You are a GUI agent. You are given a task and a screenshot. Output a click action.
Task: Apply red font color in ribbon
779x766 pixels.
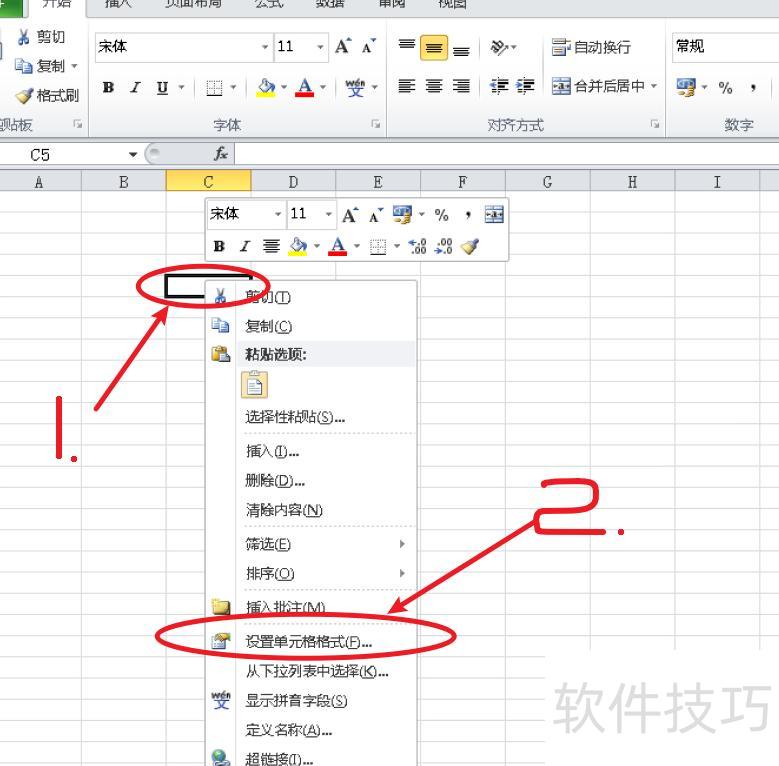pos(305,88)
